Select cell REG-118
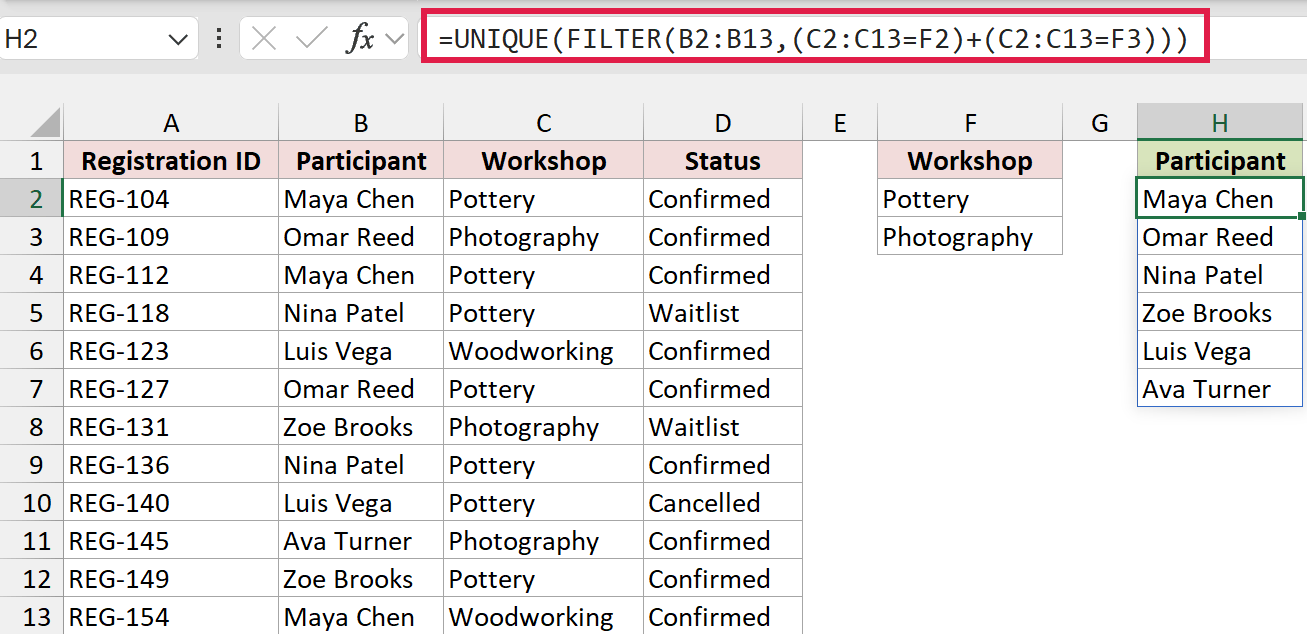 pyautogui.click(x=171, y=313)
